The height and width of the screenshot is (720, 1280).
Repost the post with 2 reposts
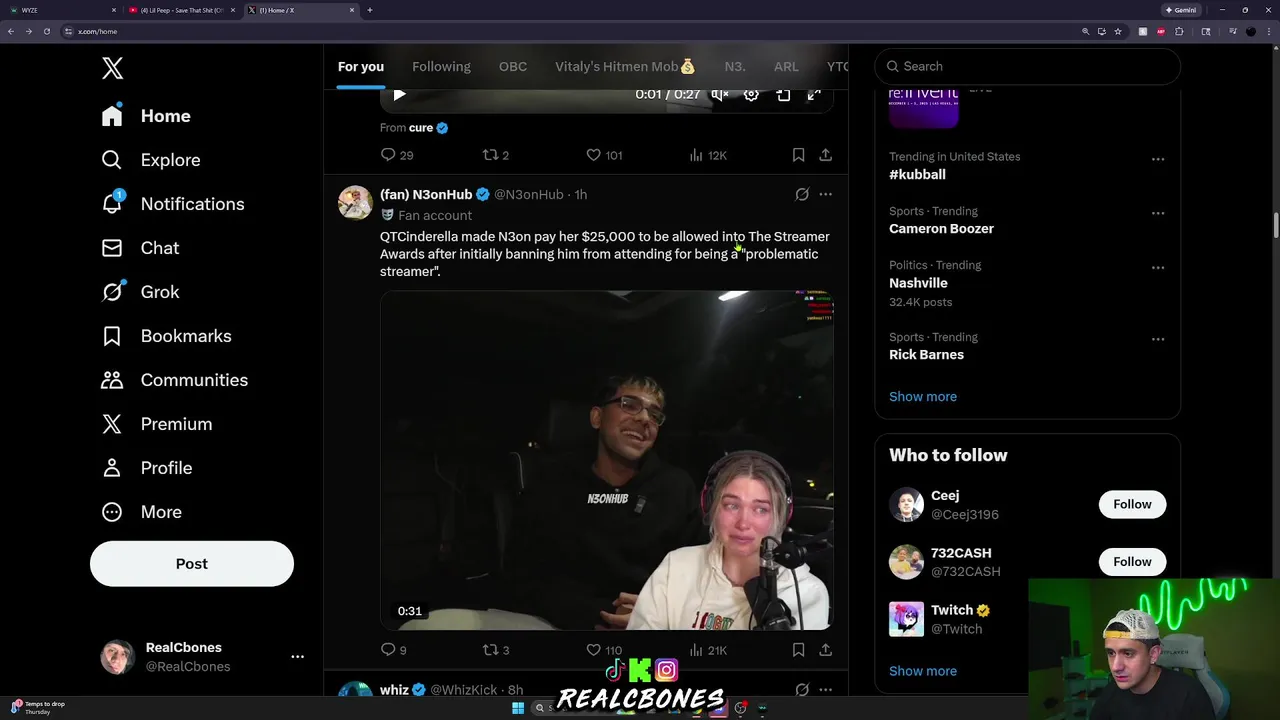(496, 155)
